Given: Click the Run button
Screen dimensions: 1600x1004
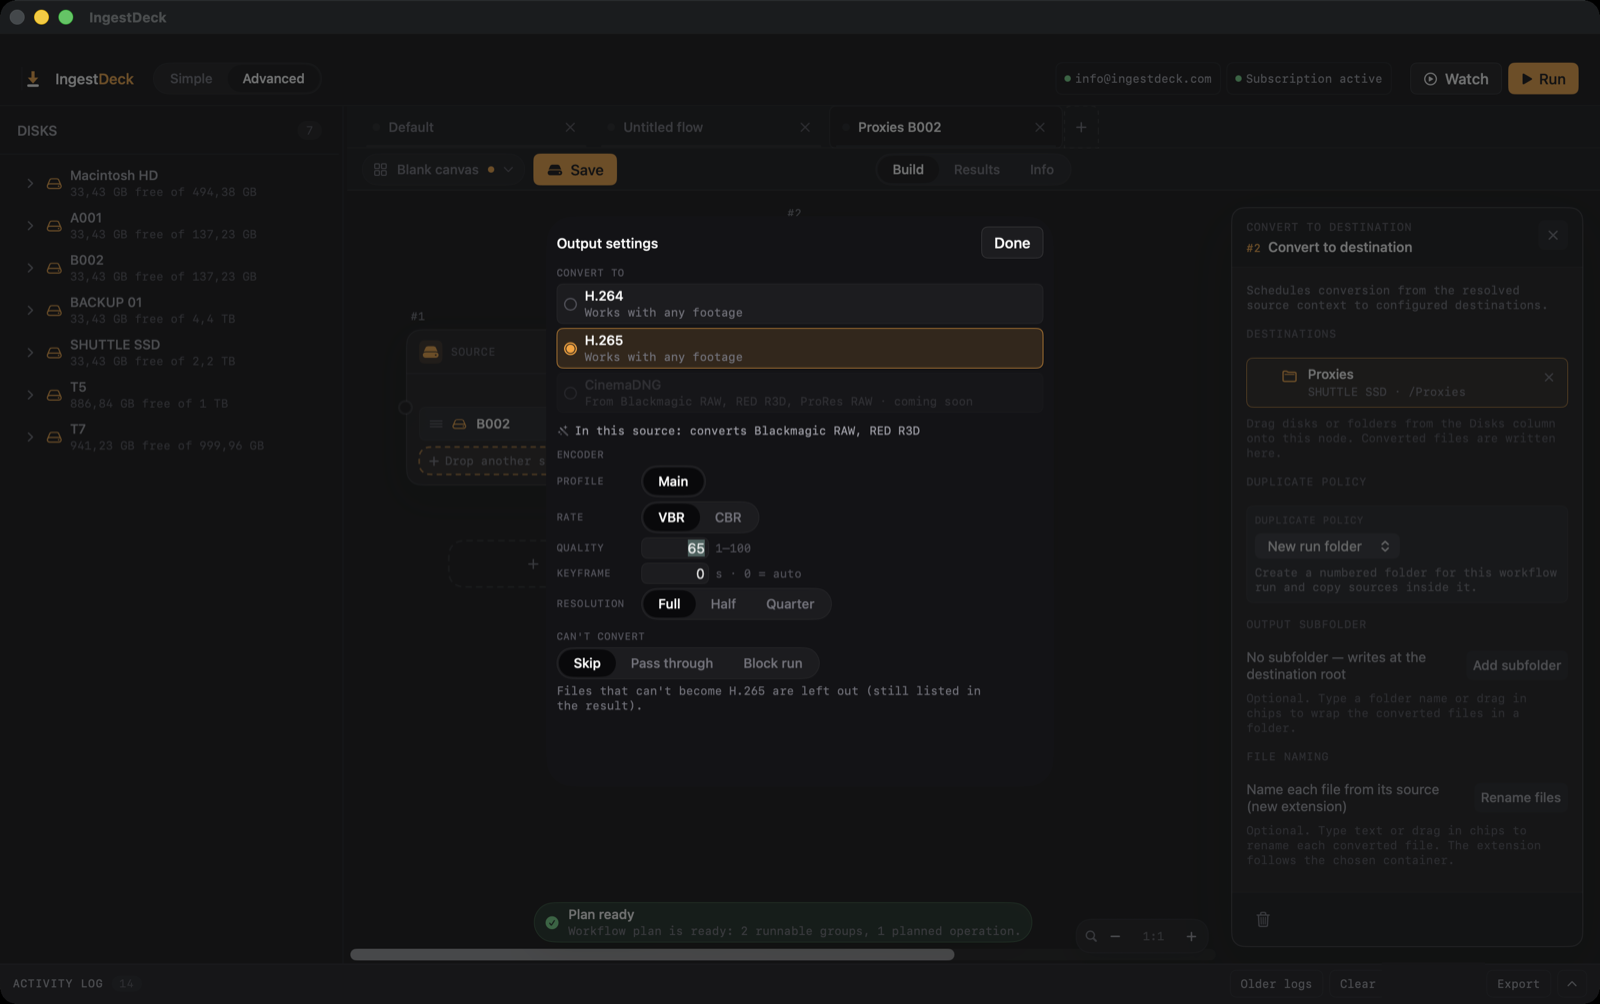Looking at the screenshot, I should [1543, 79].
